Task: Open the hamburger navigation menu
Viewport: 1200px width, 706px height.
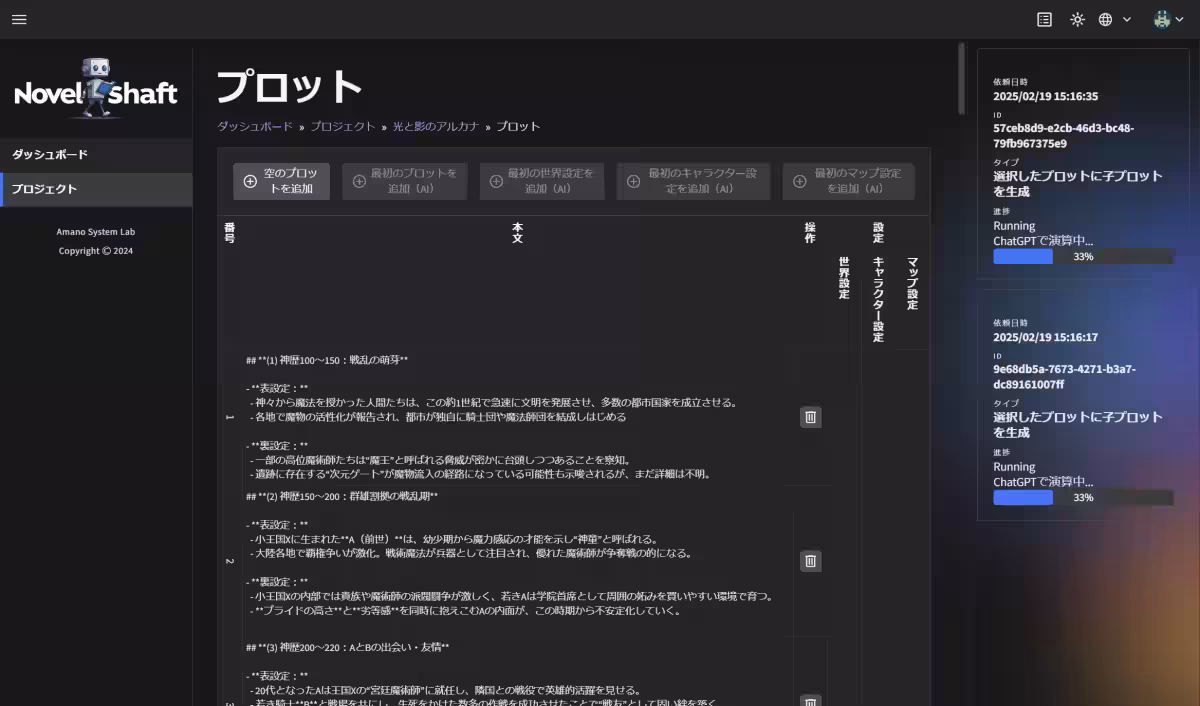Action: point(18,19)
